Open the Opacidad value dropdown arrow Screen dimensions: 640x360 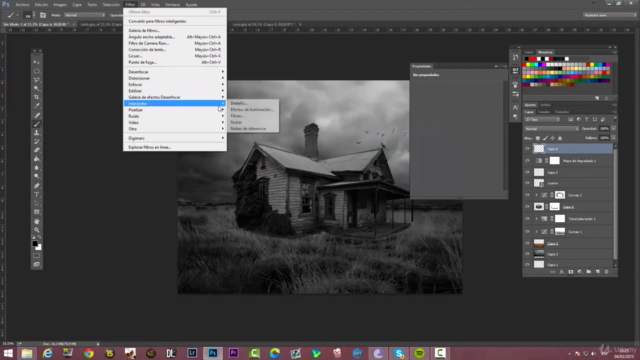point(613,129)
